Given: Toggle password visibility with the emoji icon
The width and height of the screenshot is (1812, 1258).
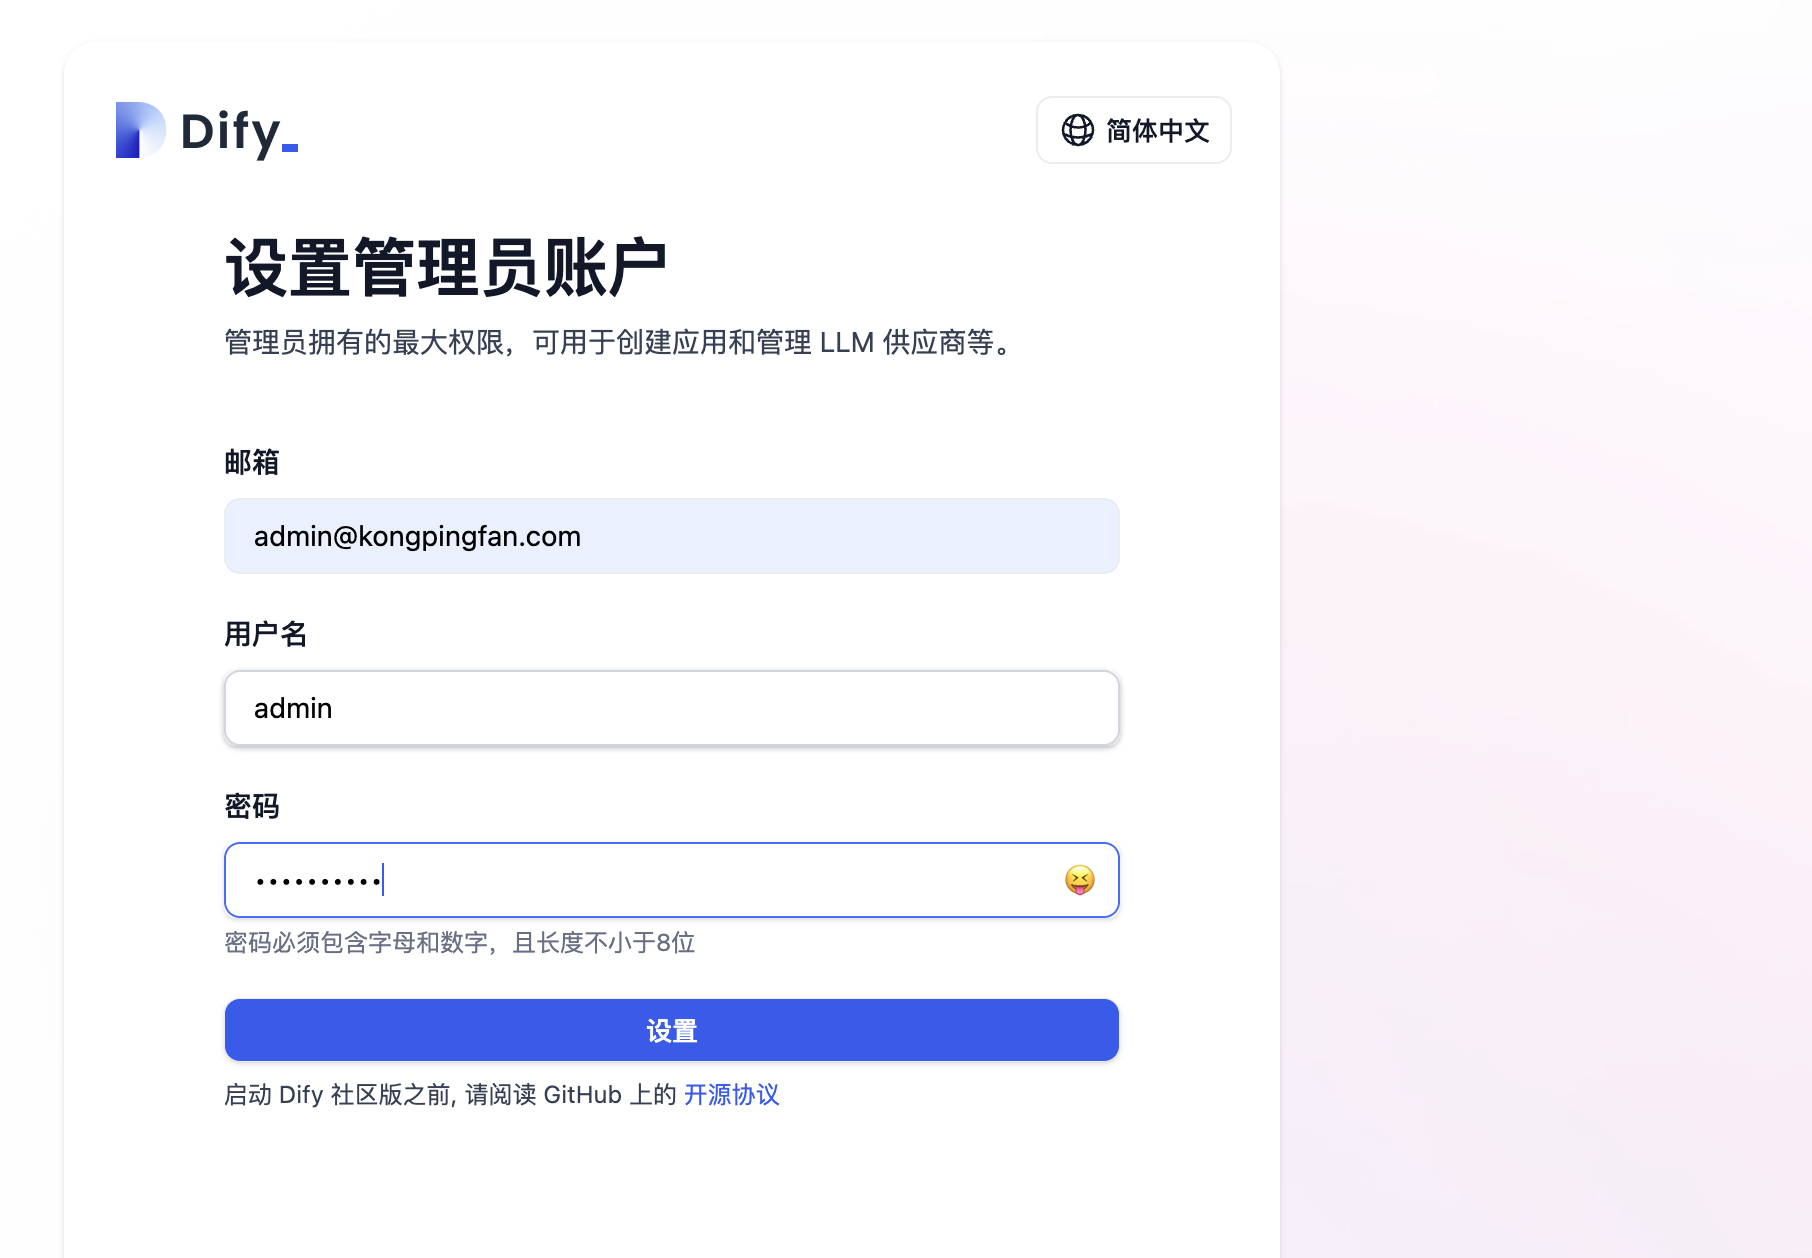Looking at the screenshot, I should [1080, 880].
